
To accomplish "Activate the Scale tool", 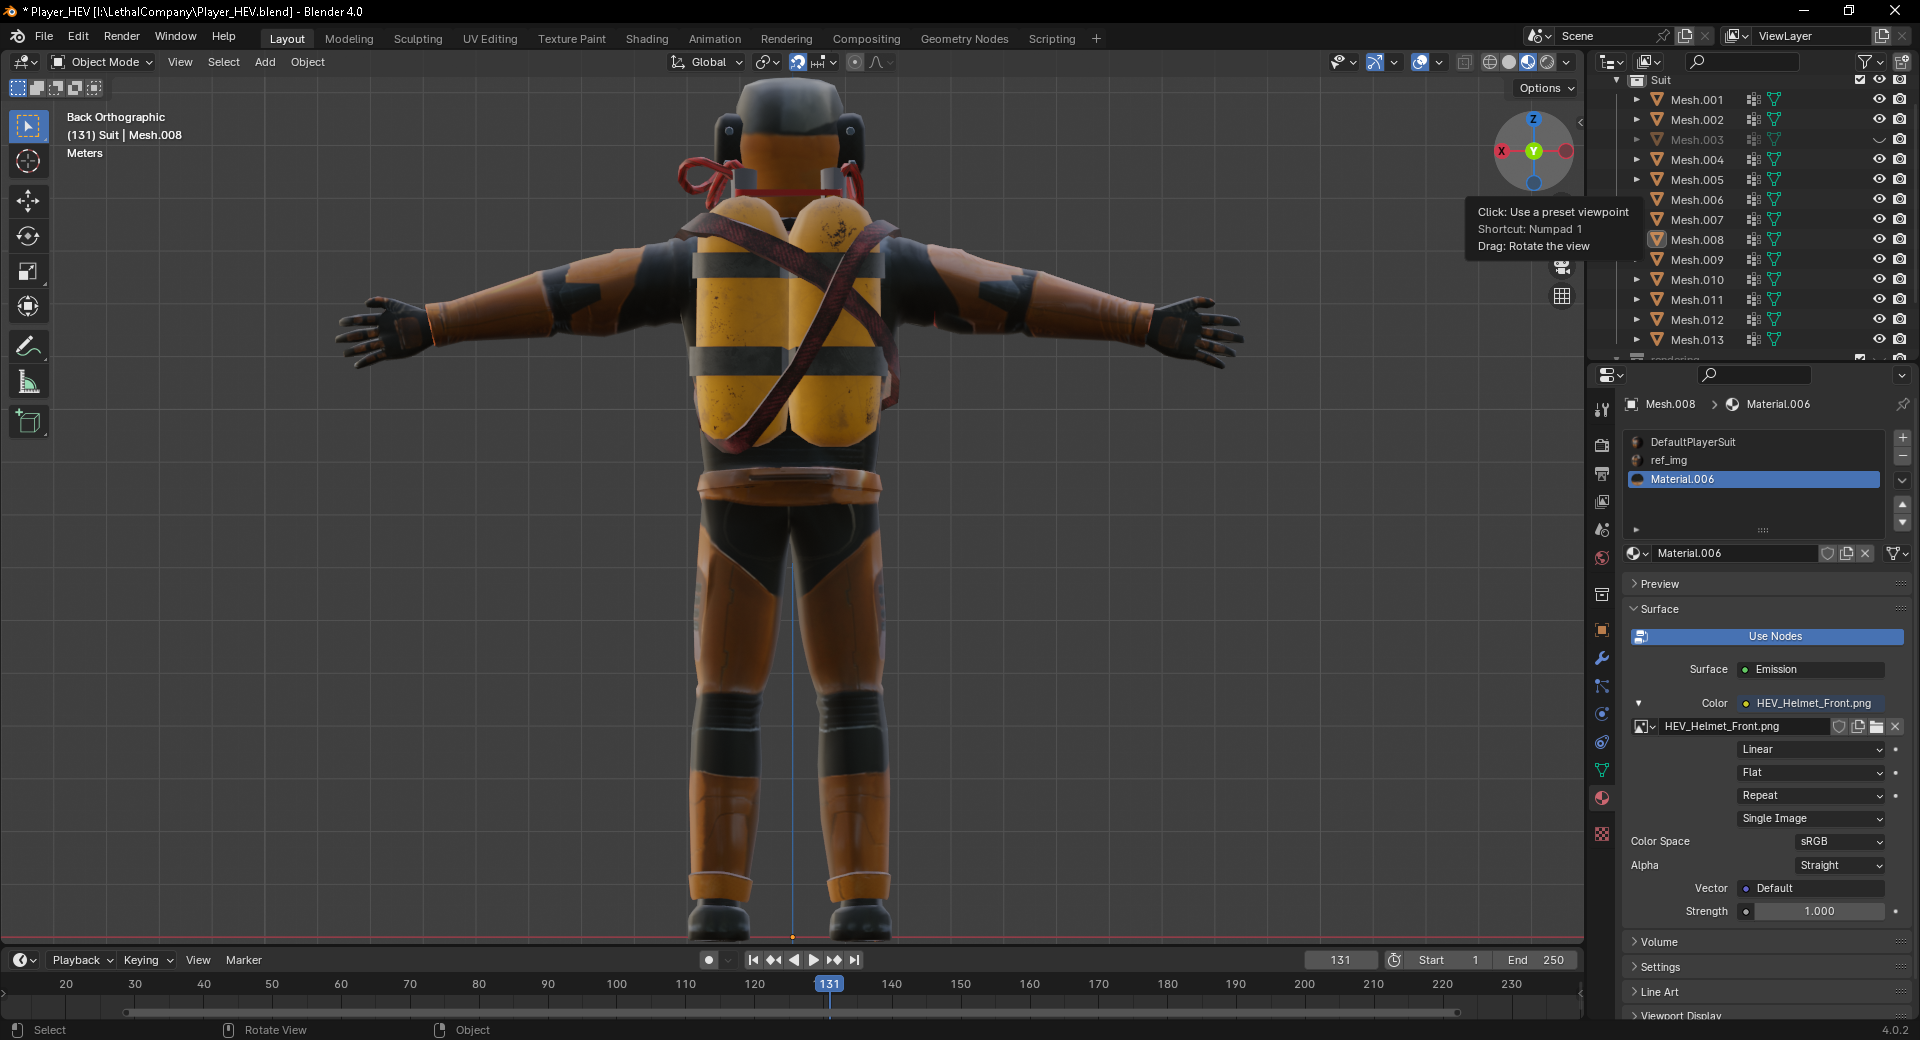I will [28, 271].
